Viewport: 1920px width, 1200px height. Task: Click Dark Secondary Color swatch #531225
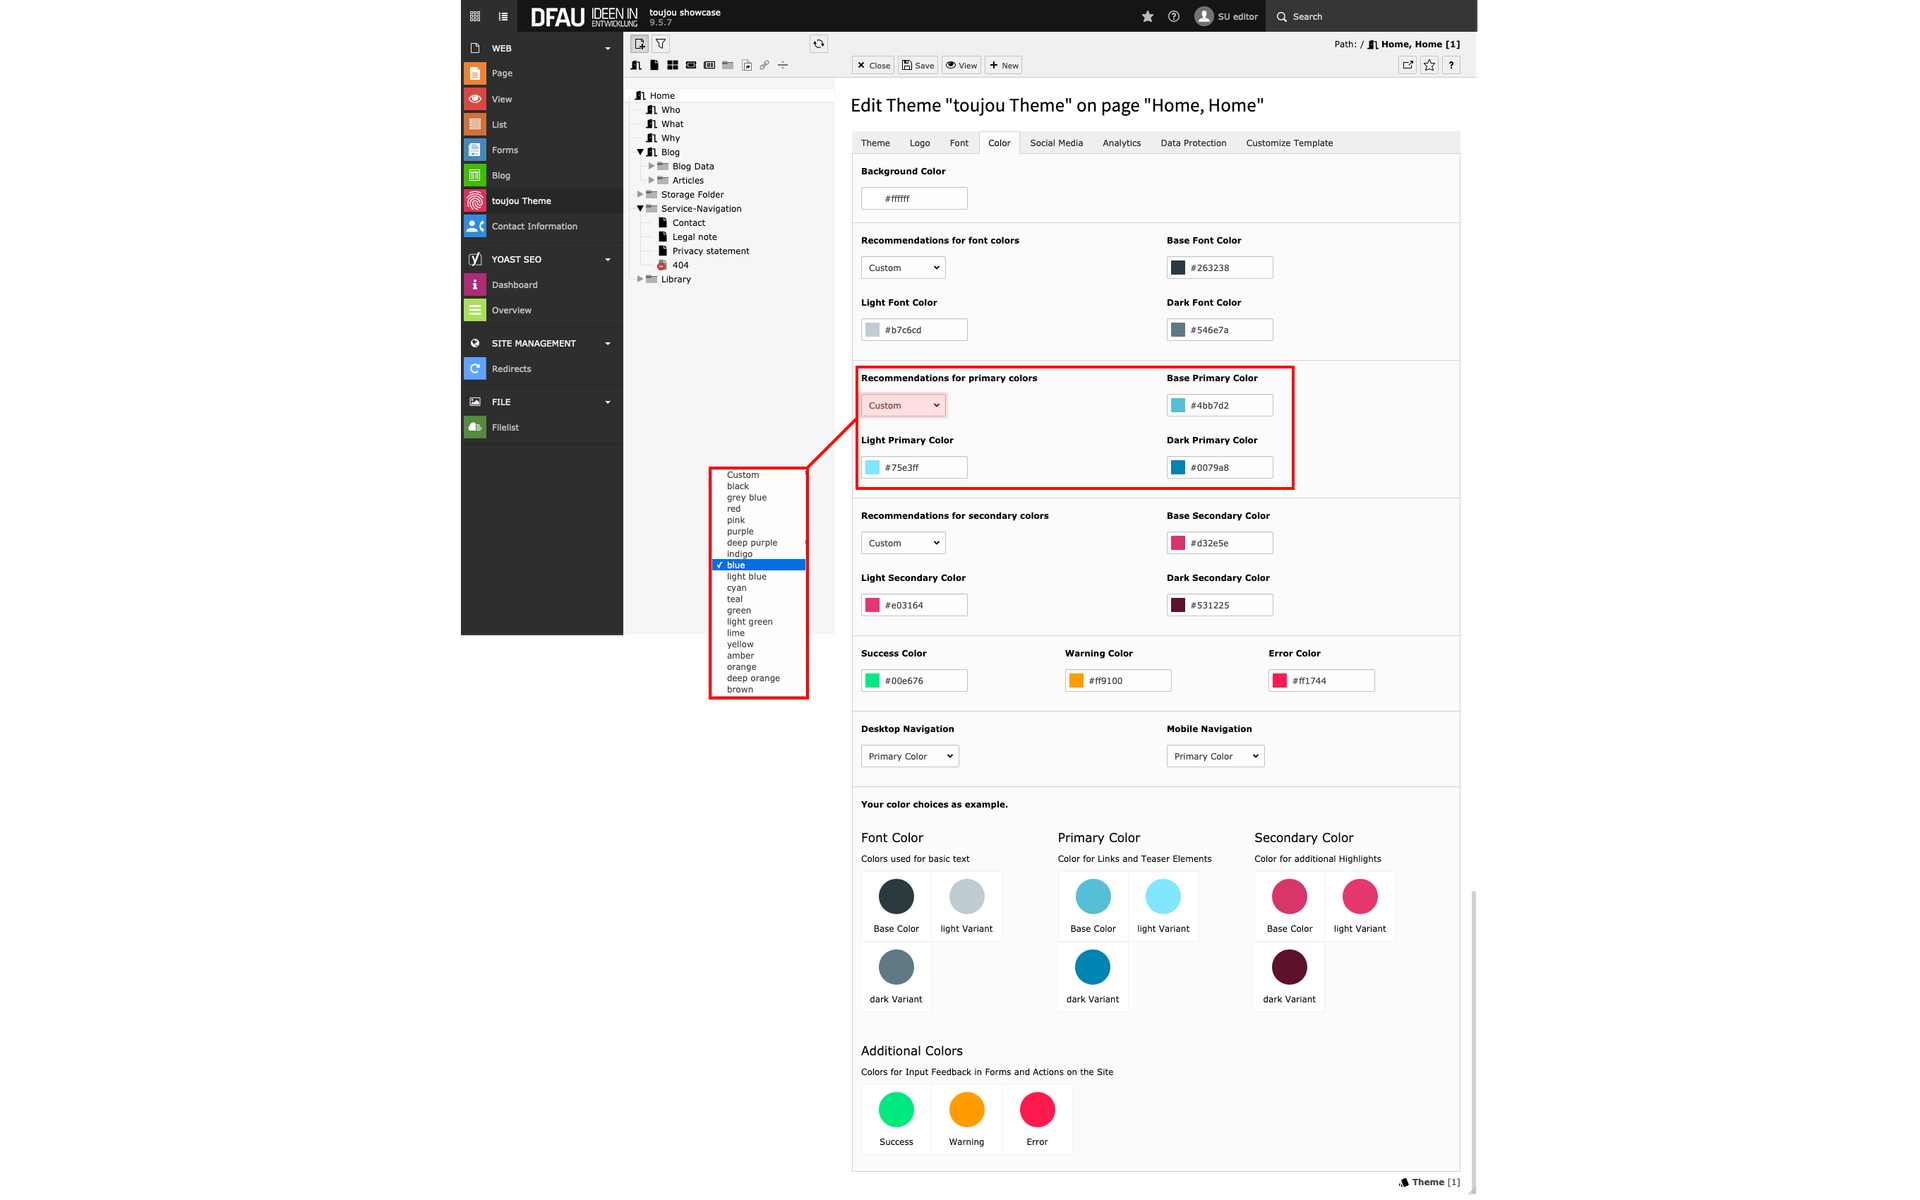1178,605
